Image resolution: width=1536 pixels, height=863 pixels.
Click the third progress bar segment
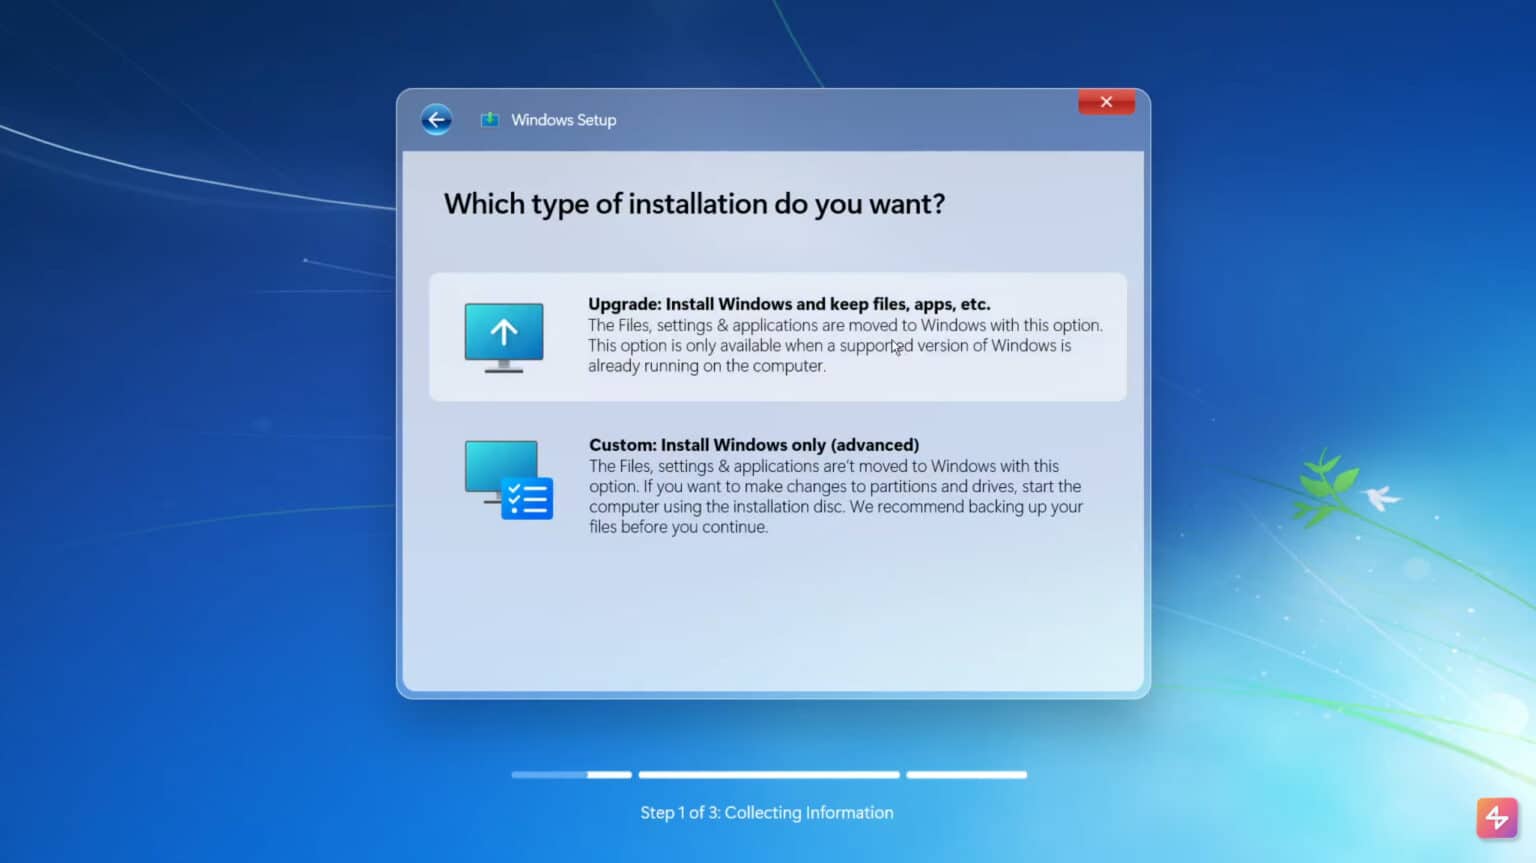[x=966, y=774]
